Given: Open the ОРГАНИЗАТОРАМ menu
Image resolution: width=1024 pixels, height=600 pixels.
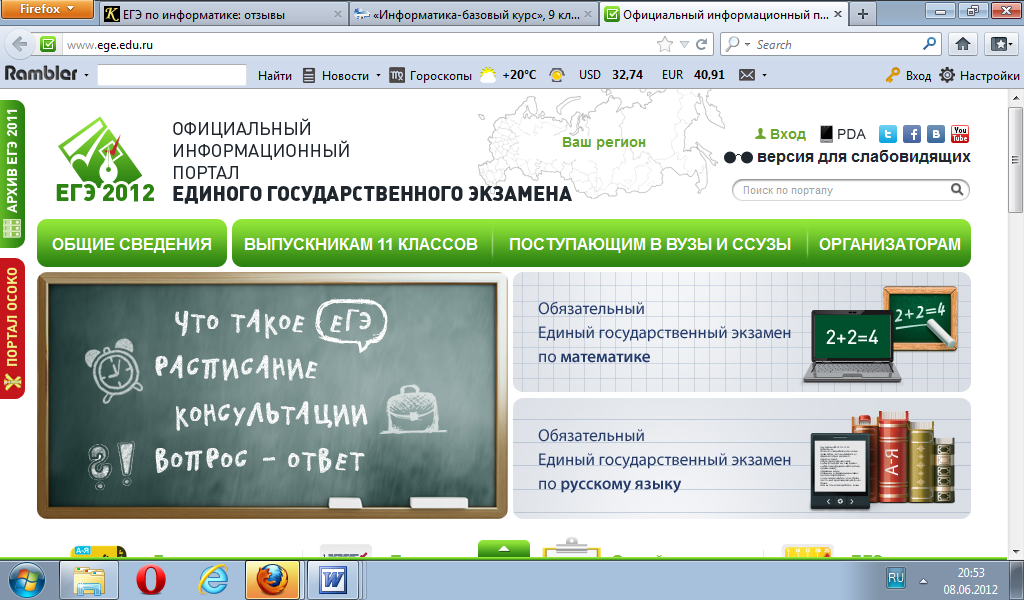Looking at the screenshot, I should coord(889,244).
